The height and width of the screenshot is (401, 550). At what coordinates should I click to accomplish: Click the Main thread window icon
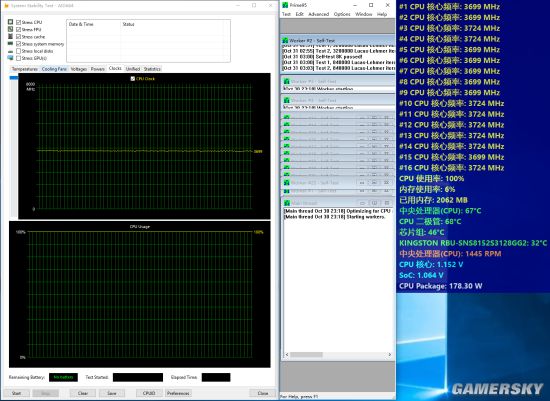[287, 203]
